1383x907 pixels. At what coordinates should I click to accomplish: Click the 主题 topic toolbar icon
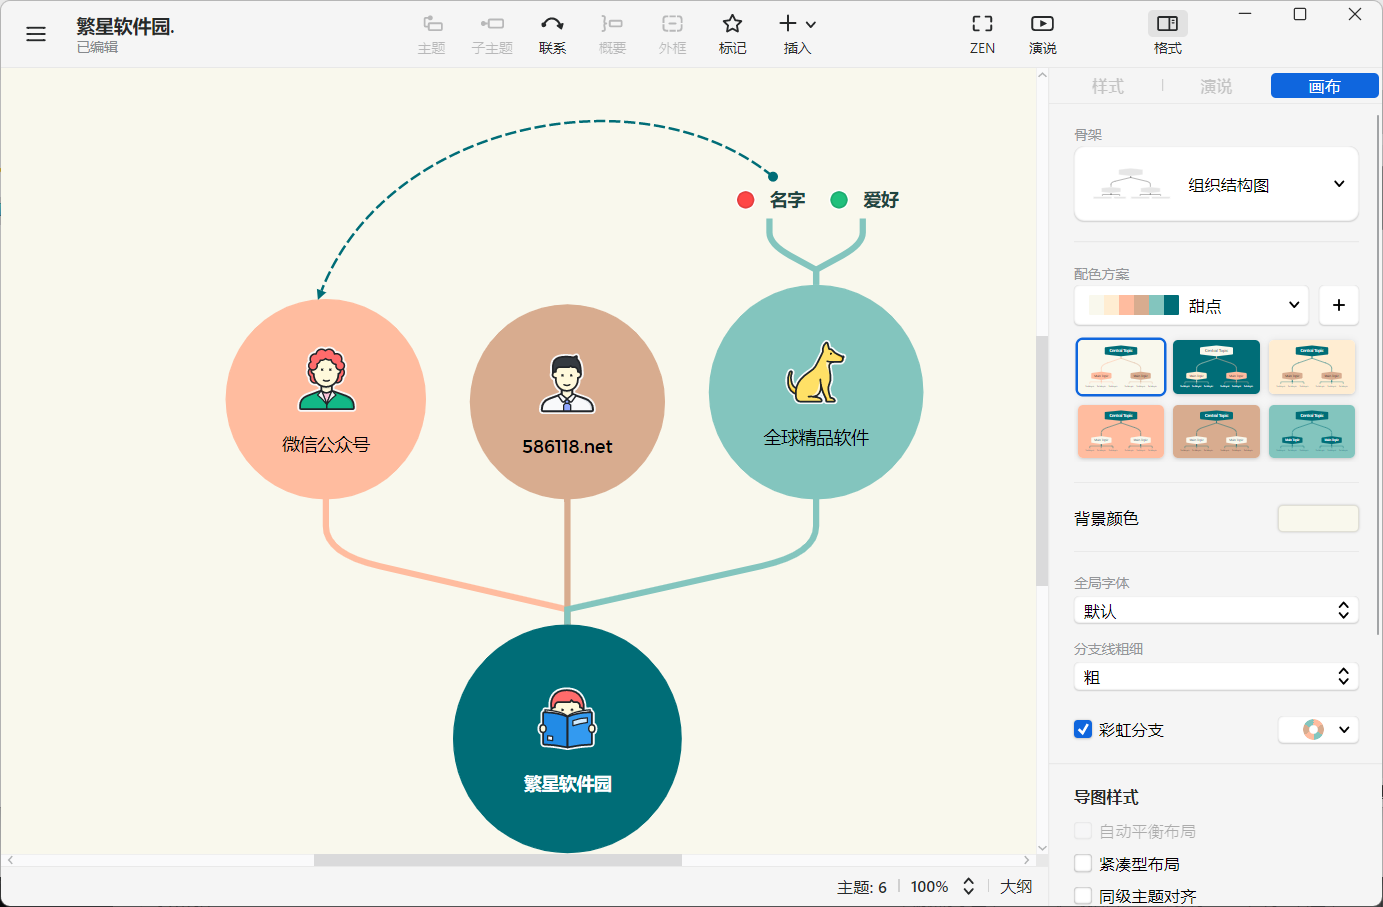point(432,34)
